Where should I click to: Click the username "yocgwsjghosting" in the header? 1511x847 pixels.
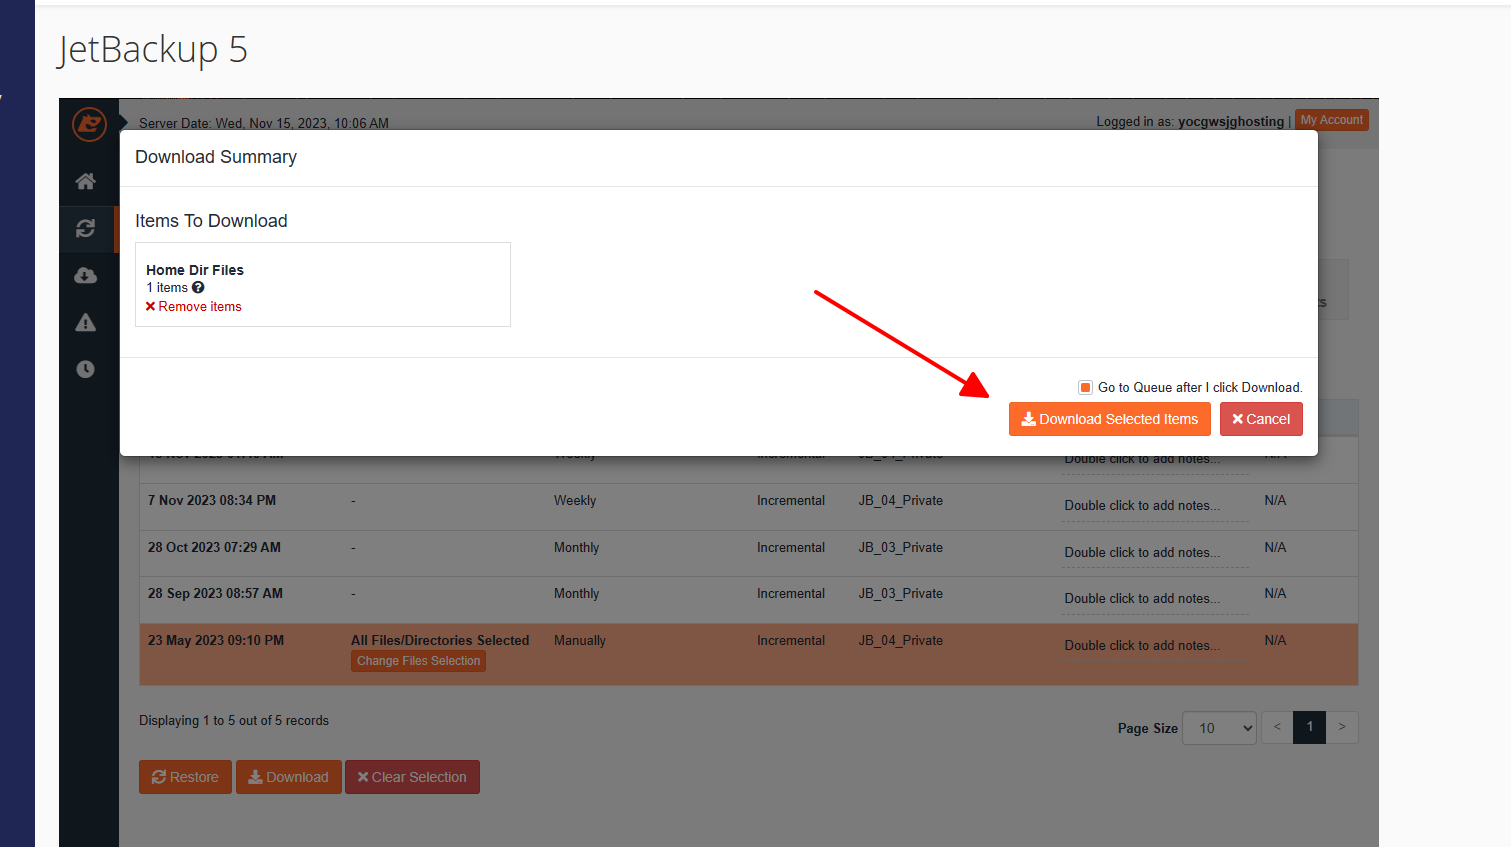point(1231,122)
